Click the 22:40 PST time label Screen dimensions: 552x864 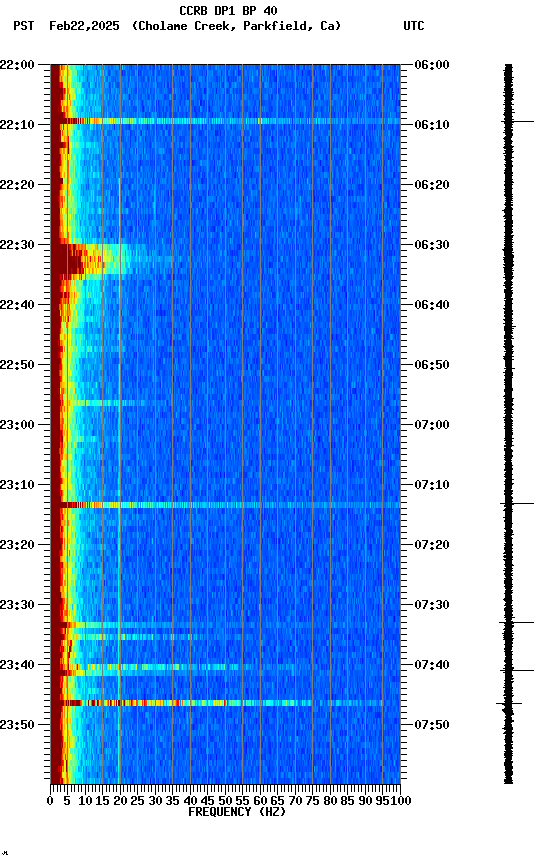pos(17,305)
